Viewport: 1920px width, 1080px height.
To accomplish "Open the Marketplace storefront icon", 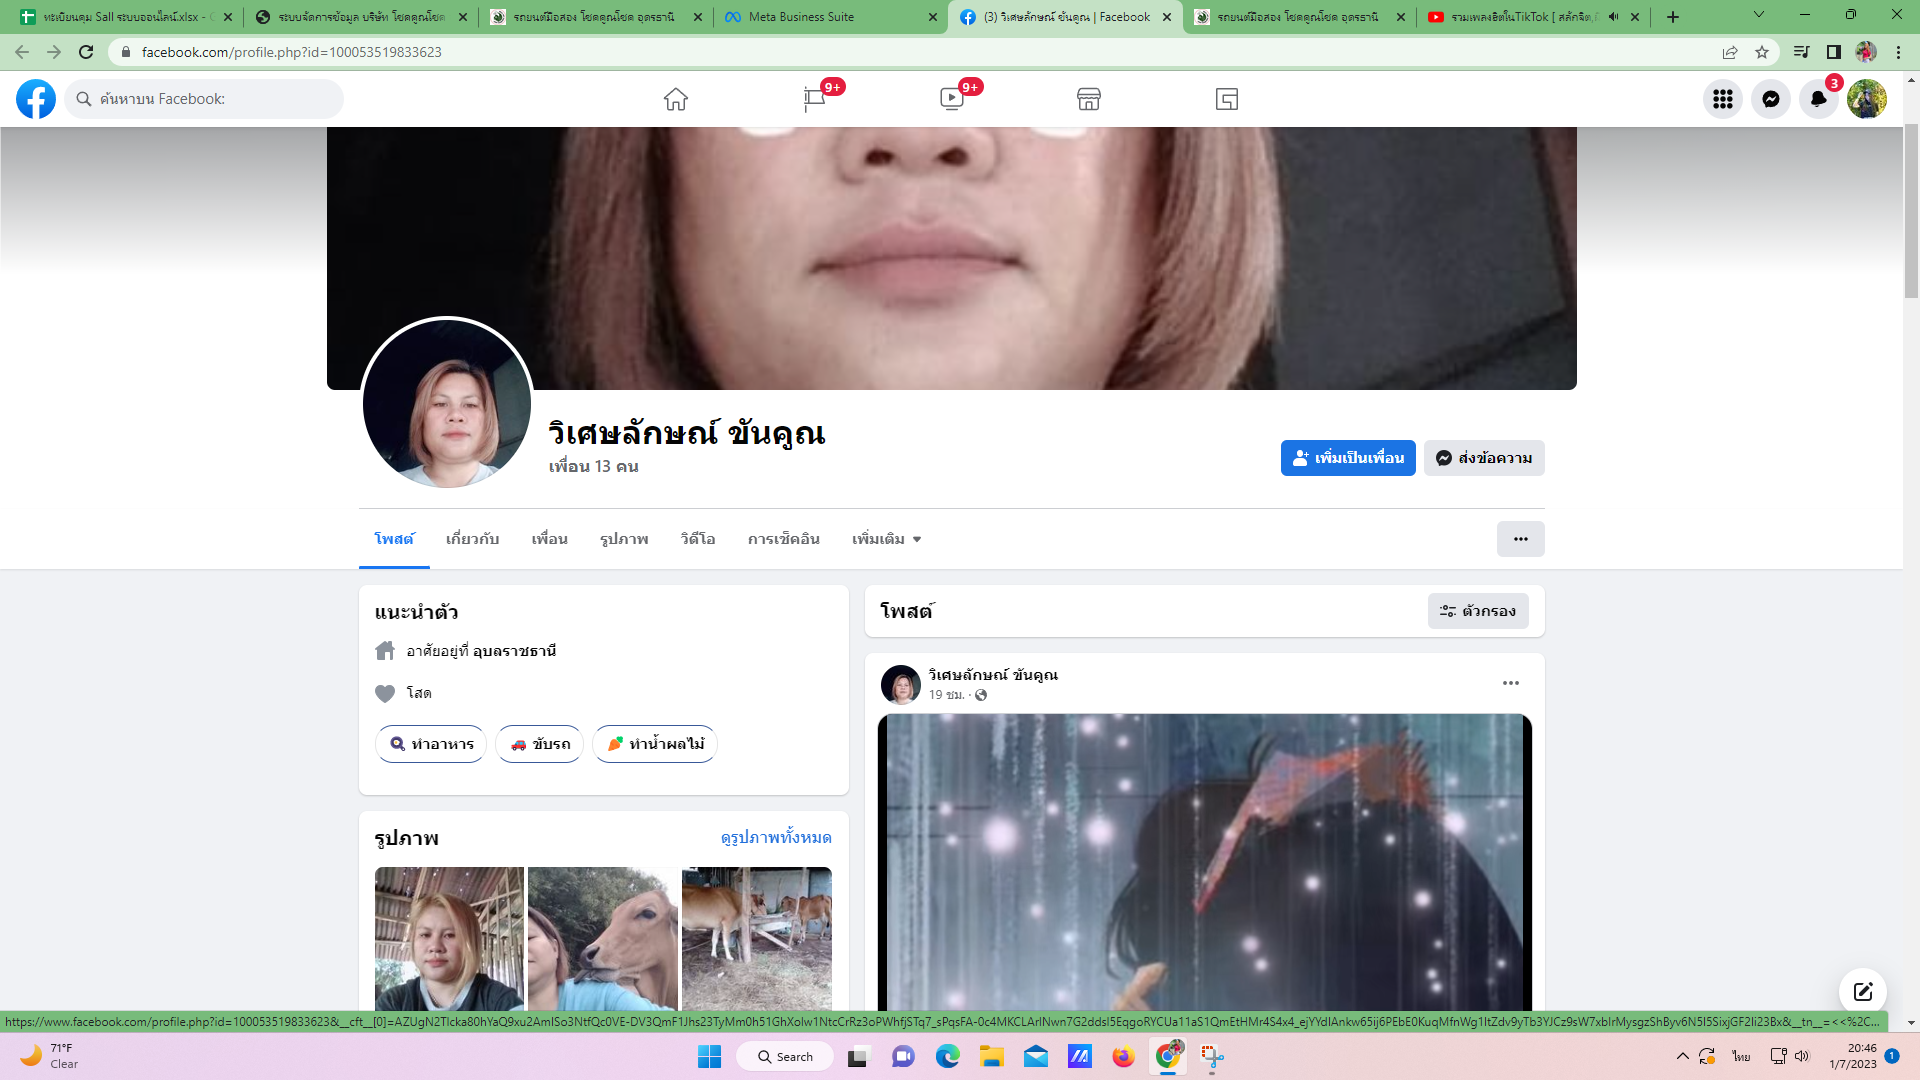I will pyautogui.click(x=1089, y=99).
